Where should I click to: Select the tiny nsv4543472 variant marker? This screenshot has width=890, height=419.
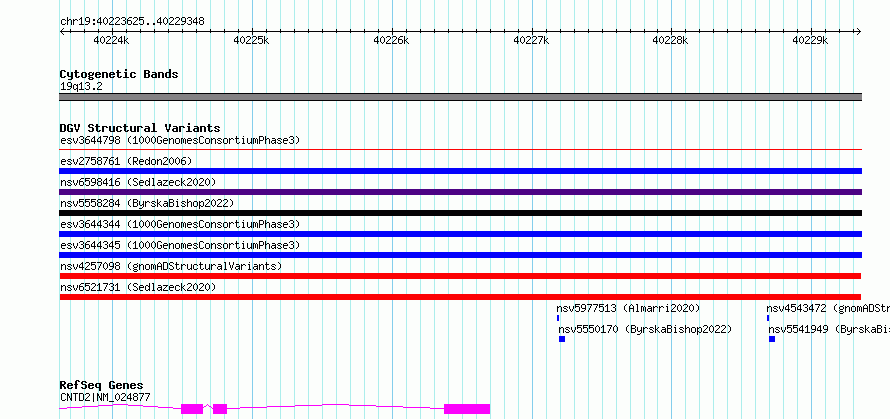coord(768,318)
